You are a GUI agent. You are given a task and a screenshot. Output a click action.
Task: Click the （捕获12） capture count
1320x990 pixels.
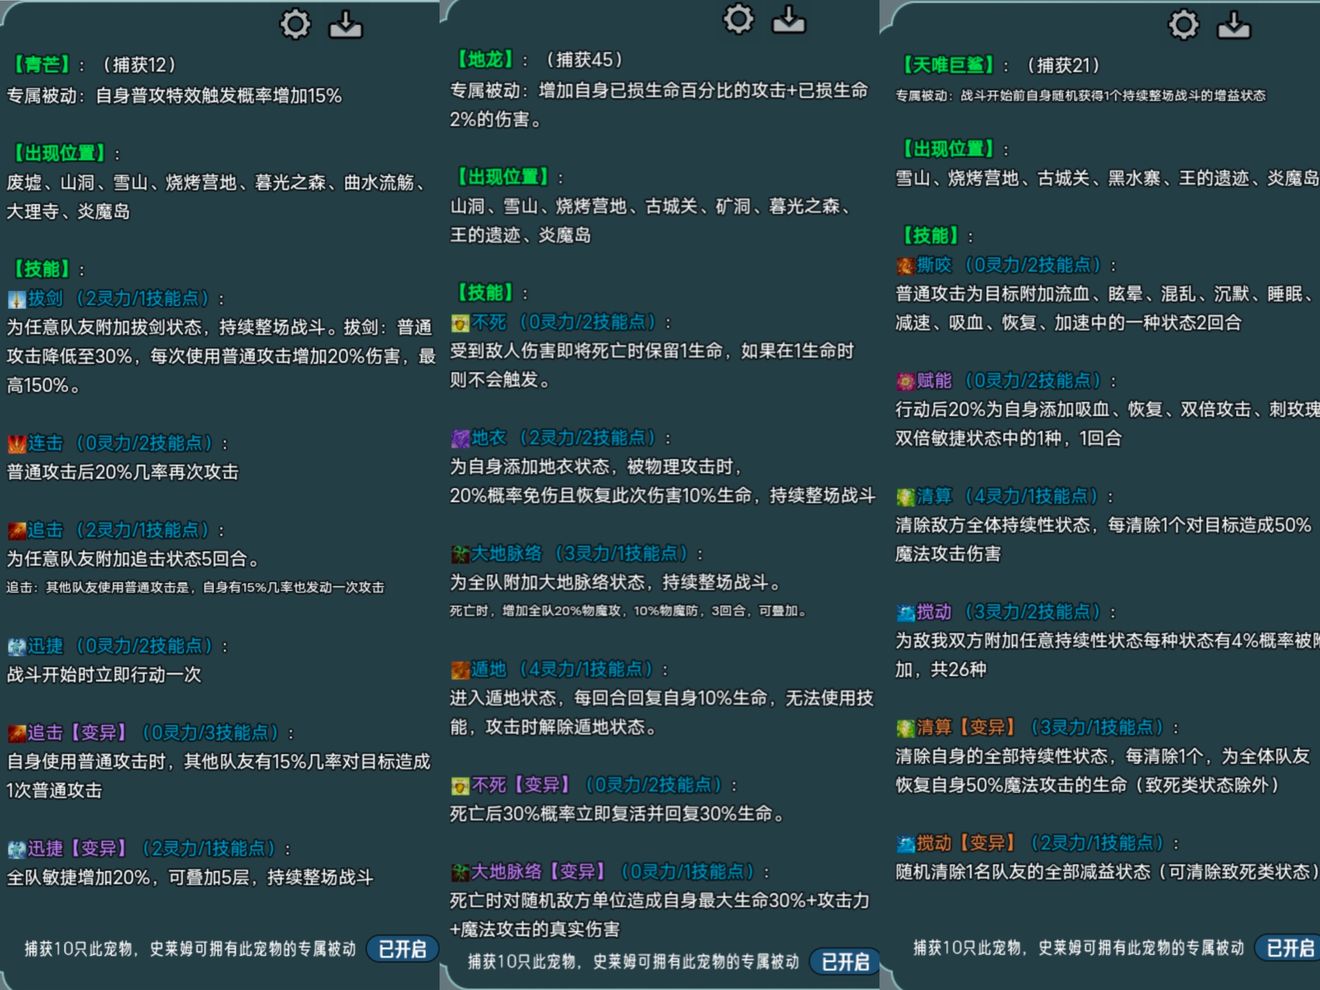coord(139,65)
